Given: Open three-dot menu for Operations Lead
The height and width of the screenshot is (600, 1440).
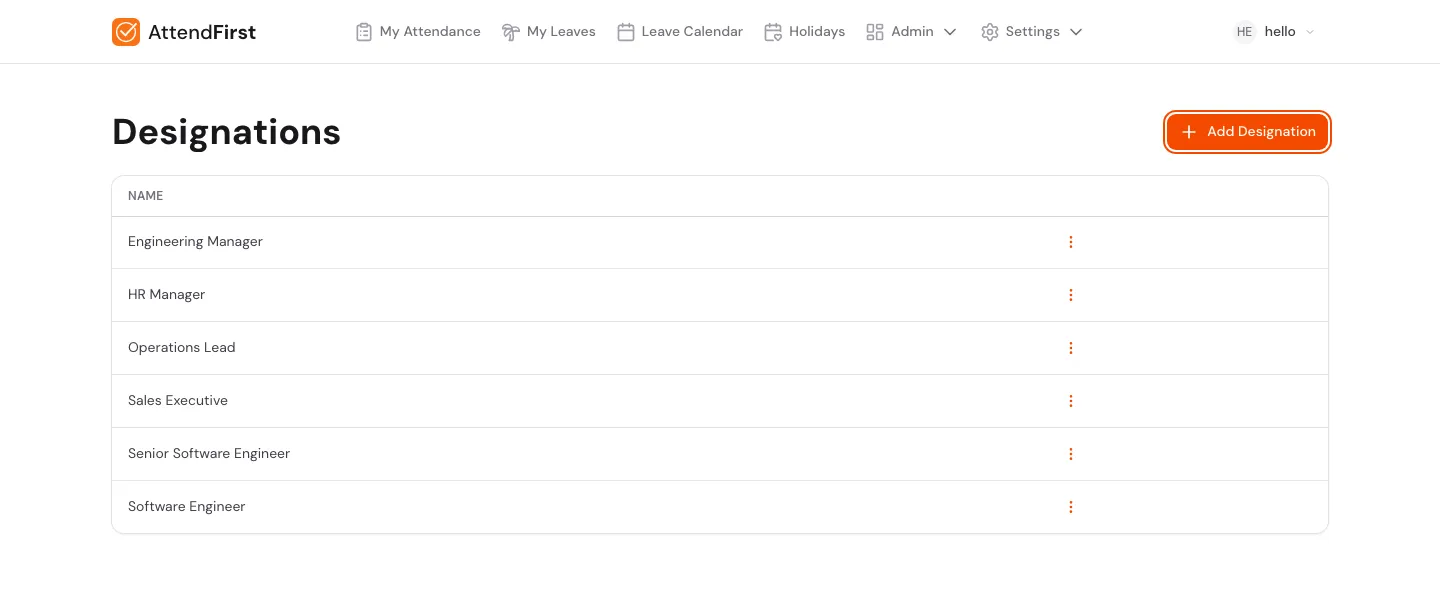Looking at the screenshot, I should (x=1071, y=348).
